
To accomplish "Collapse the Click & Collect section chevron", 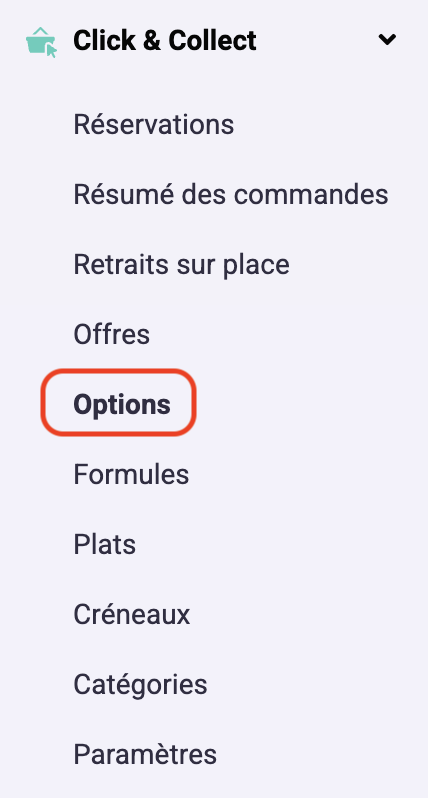I will coord(387,40).
